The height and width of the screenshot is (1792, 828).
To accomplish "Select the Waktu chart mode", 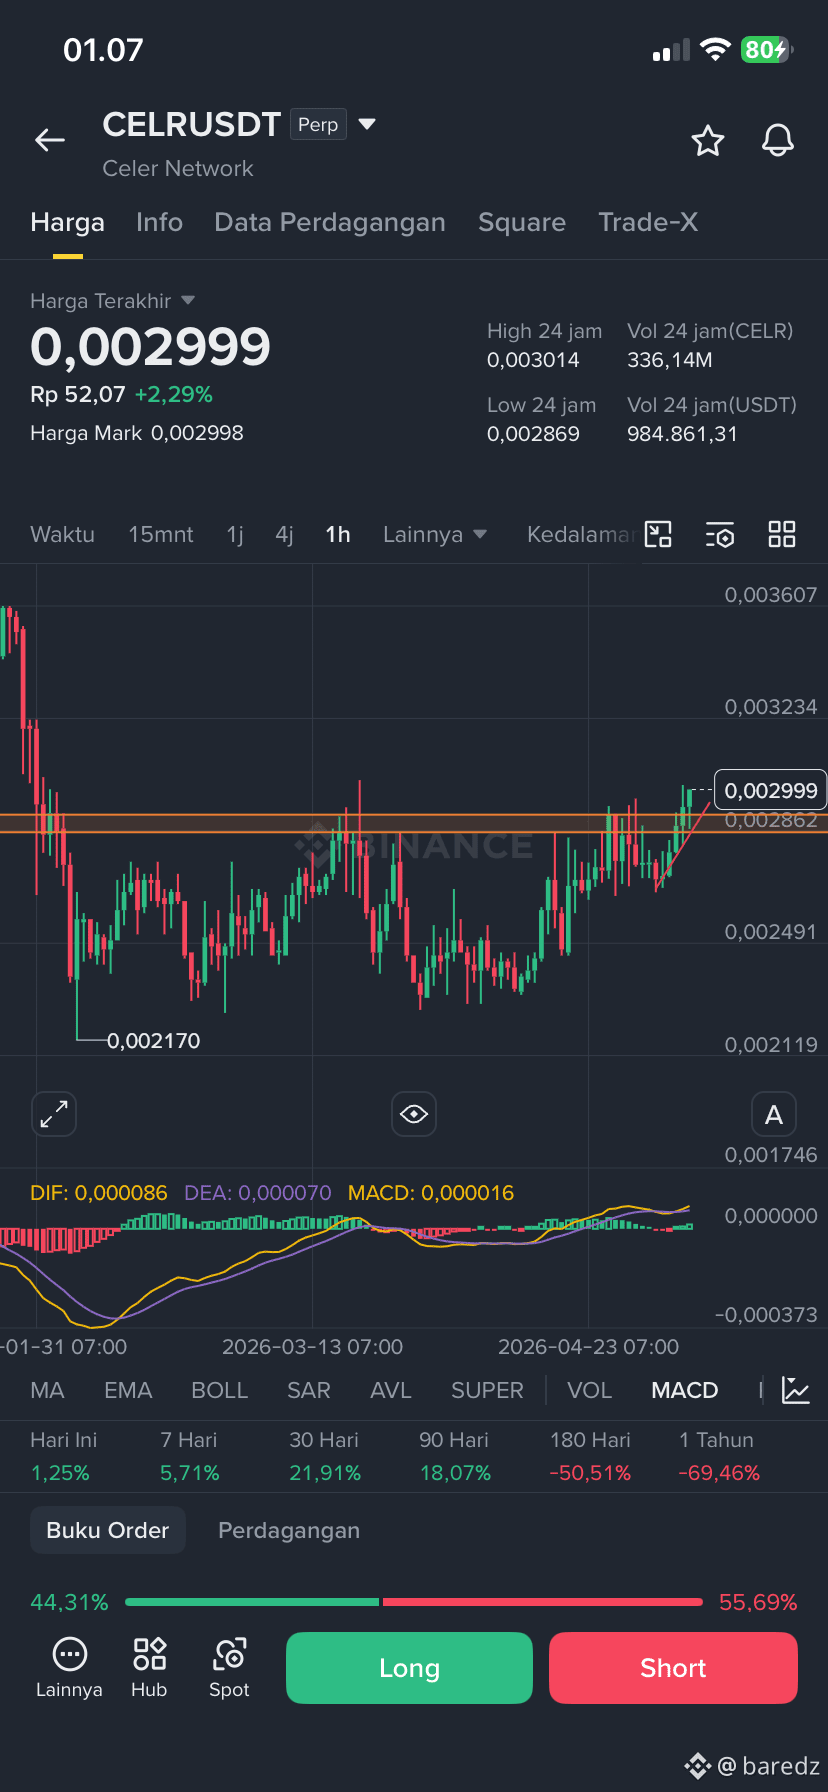I will (x=62, y=535).
